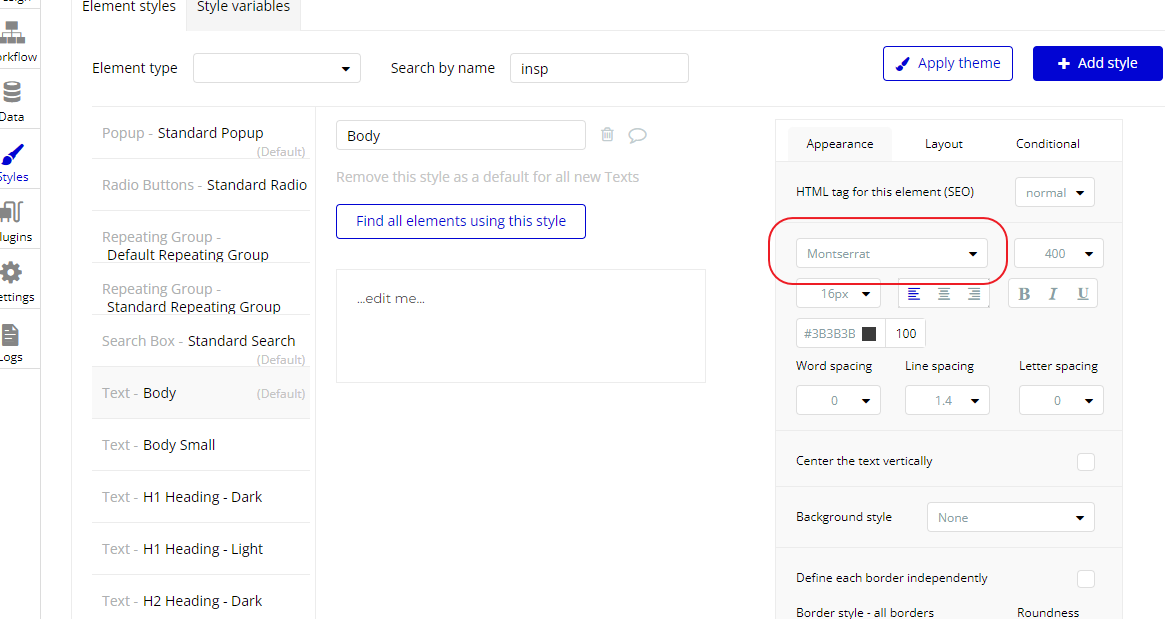The height and width of the screenshot is (619, 1165).
Task: Open the comment bubble icon
Action: click(637, 135)
